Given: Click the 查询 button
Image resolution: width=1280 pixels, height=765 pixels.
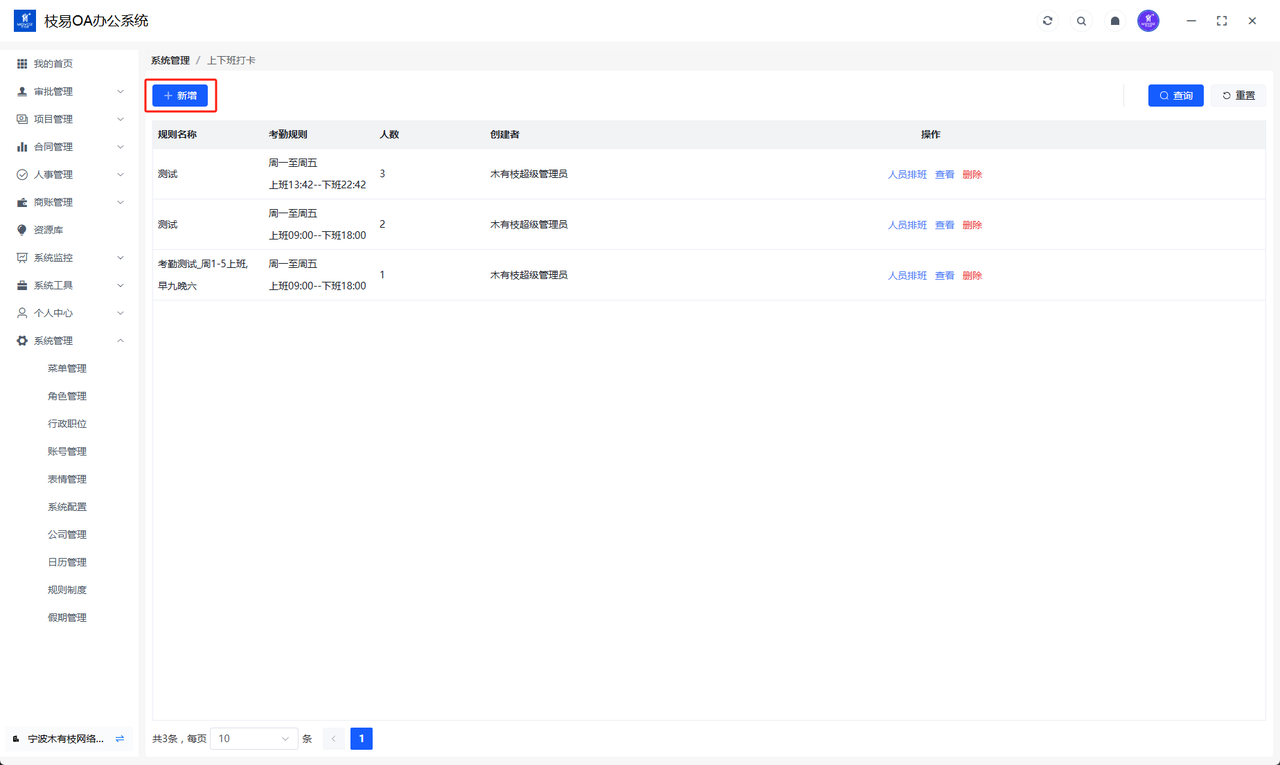Looking at the screenshot, I should 1175,96.
